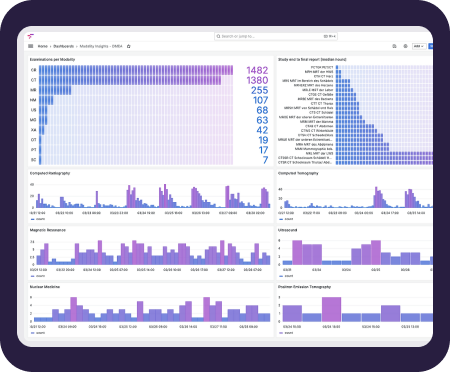
Task: Click the value 1380
Action: [257, 80]
